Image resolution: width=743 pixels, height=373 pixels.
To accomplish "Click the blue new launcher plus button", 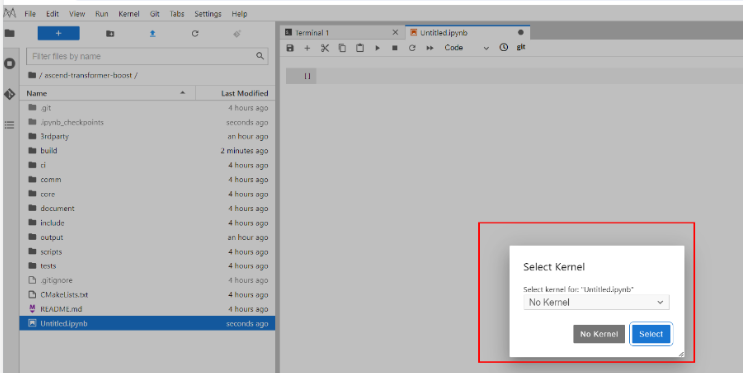I will [58, 33].
